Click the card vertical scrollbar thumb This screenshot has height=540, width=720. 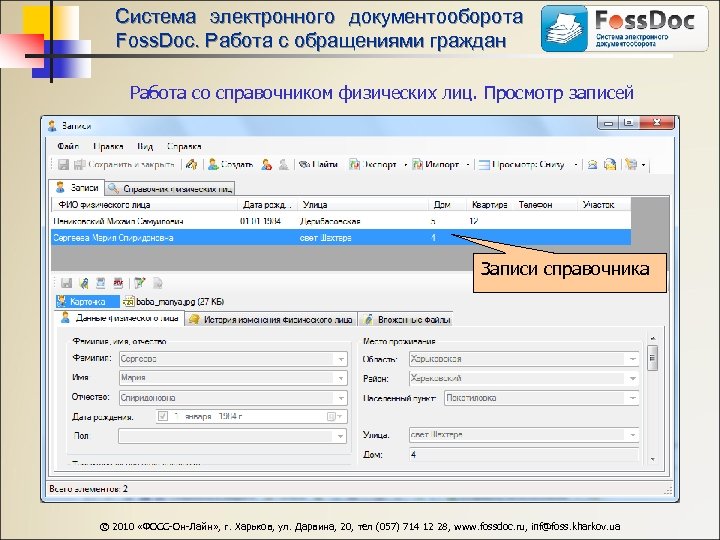point(652,358)
